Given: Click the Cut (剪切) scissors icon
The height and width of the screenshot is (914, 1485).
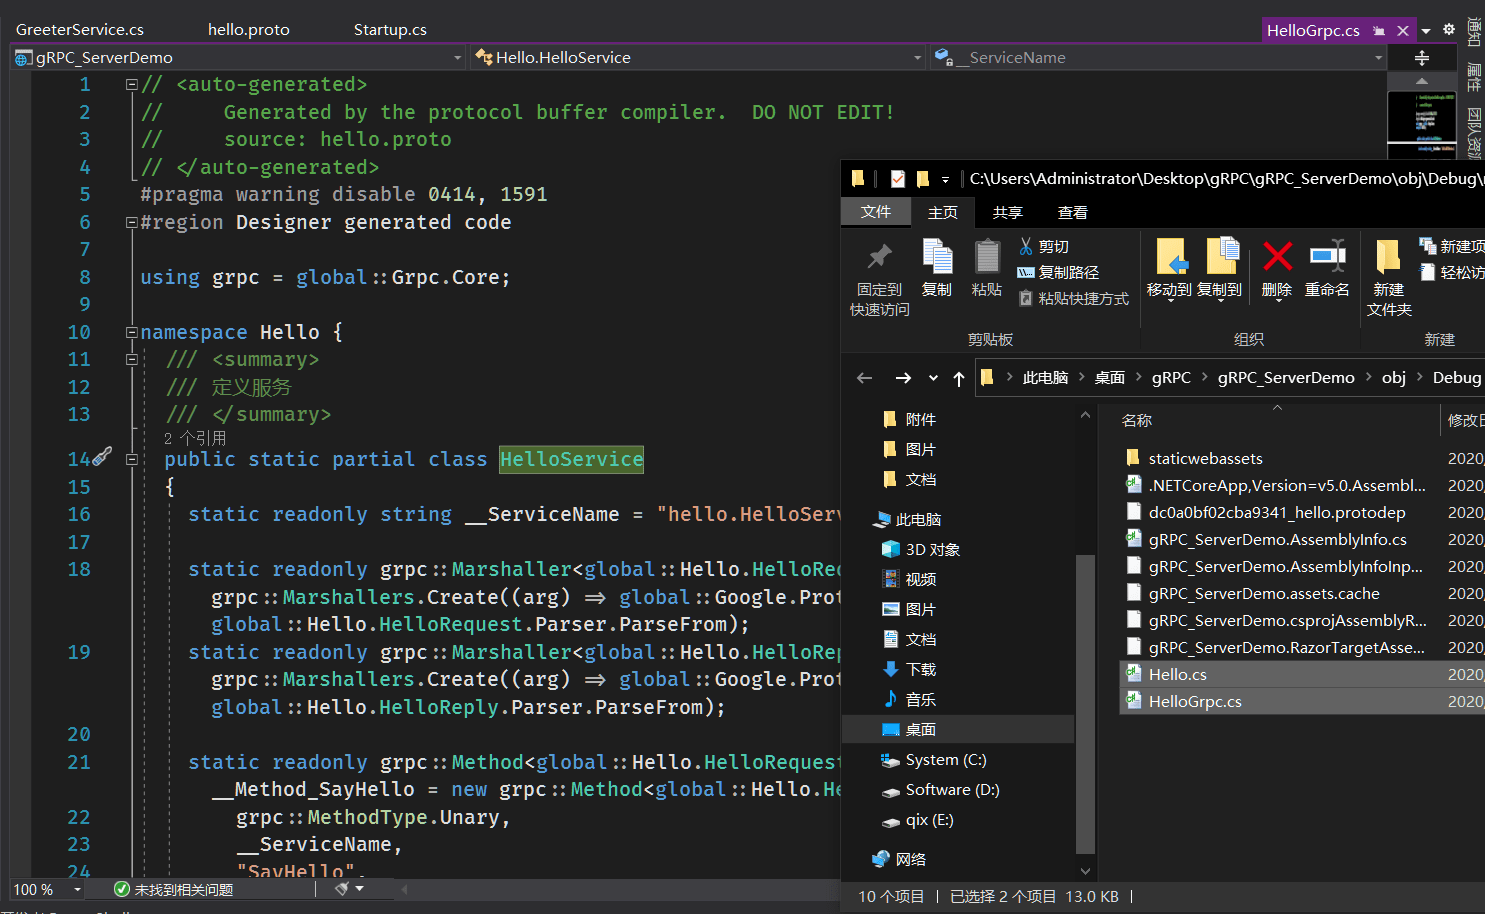Looking at the screenshot, I should [x=1026, y=246].
